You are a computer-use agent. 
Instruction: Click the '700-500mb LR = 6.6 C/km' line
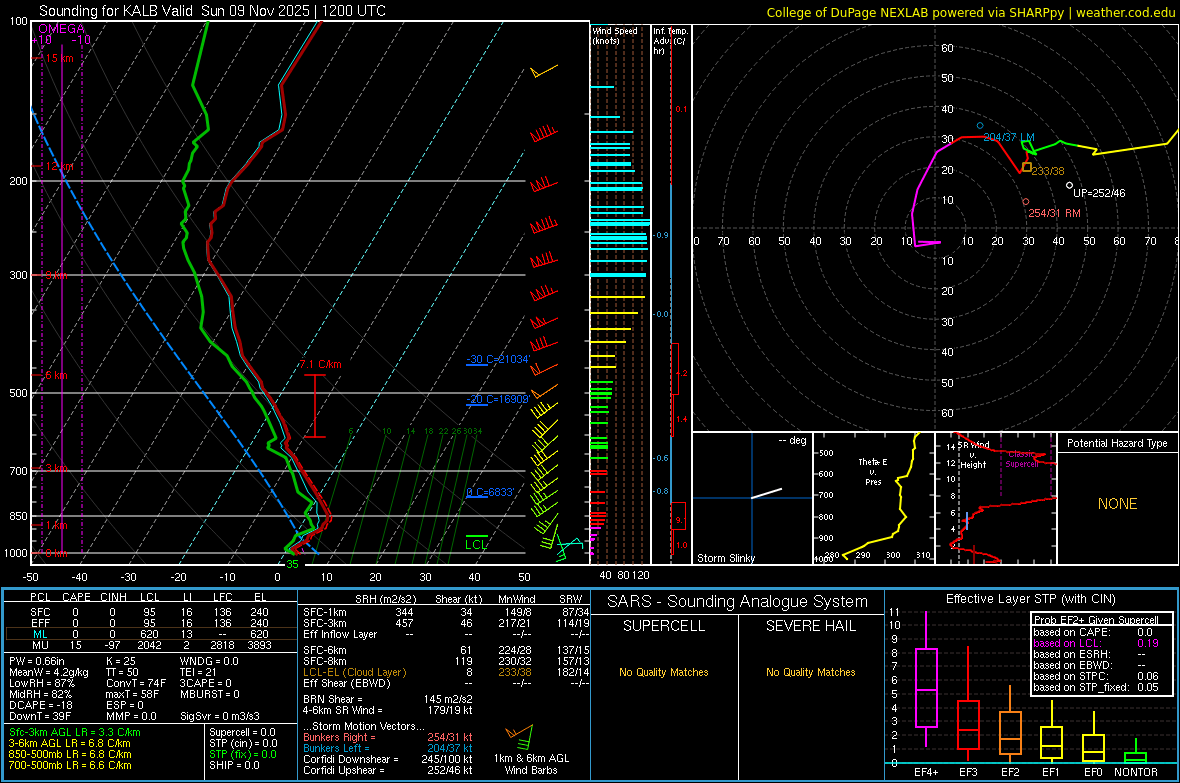coord(70,765)
